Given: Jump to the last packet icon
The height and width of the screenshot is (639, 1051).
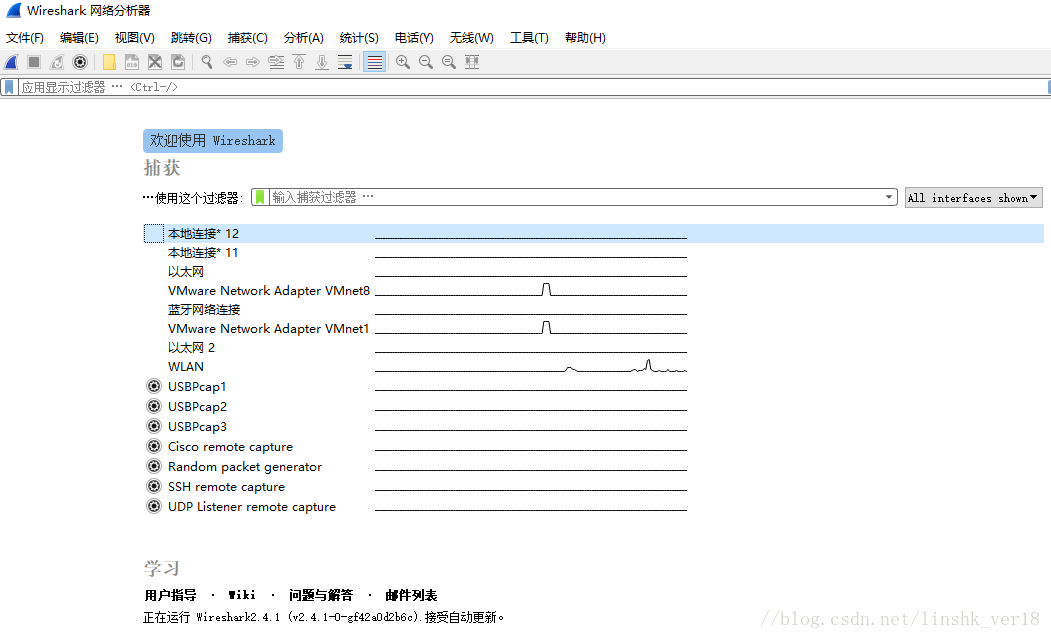Looking at the screenshot, I should (322, 62).
